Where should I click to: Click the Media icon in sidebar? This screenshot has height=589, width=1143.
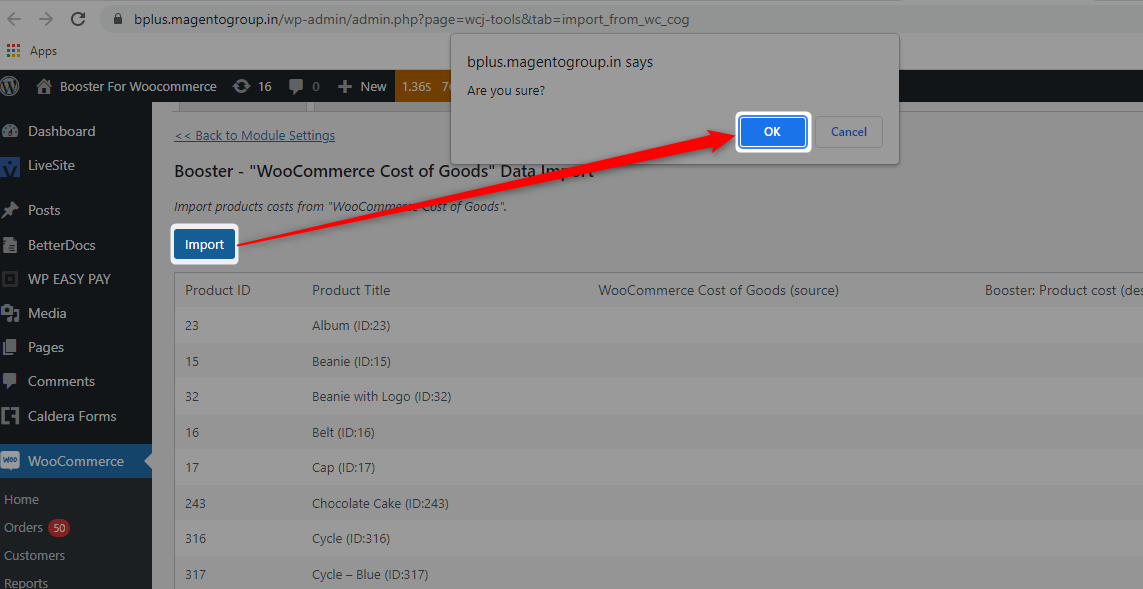click(10, 313)
